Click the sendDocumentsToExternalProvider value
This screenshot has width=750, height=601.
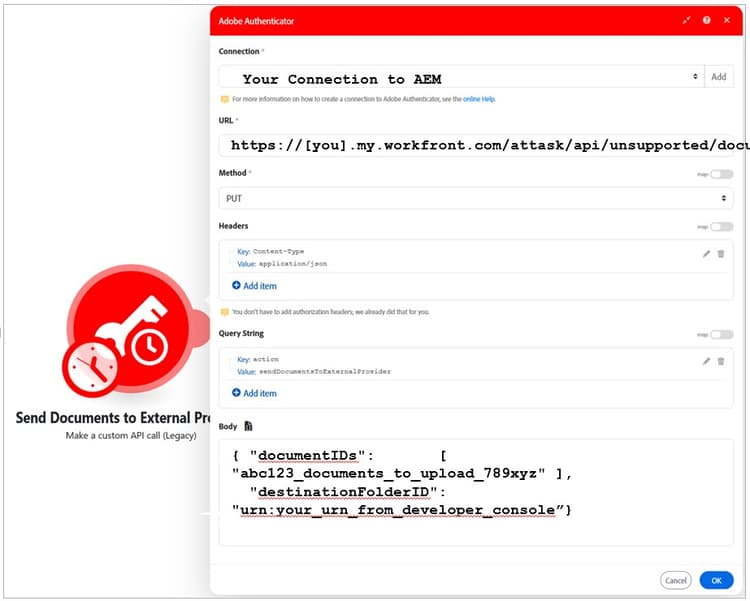pyautogui.click(x=325, y=371)
